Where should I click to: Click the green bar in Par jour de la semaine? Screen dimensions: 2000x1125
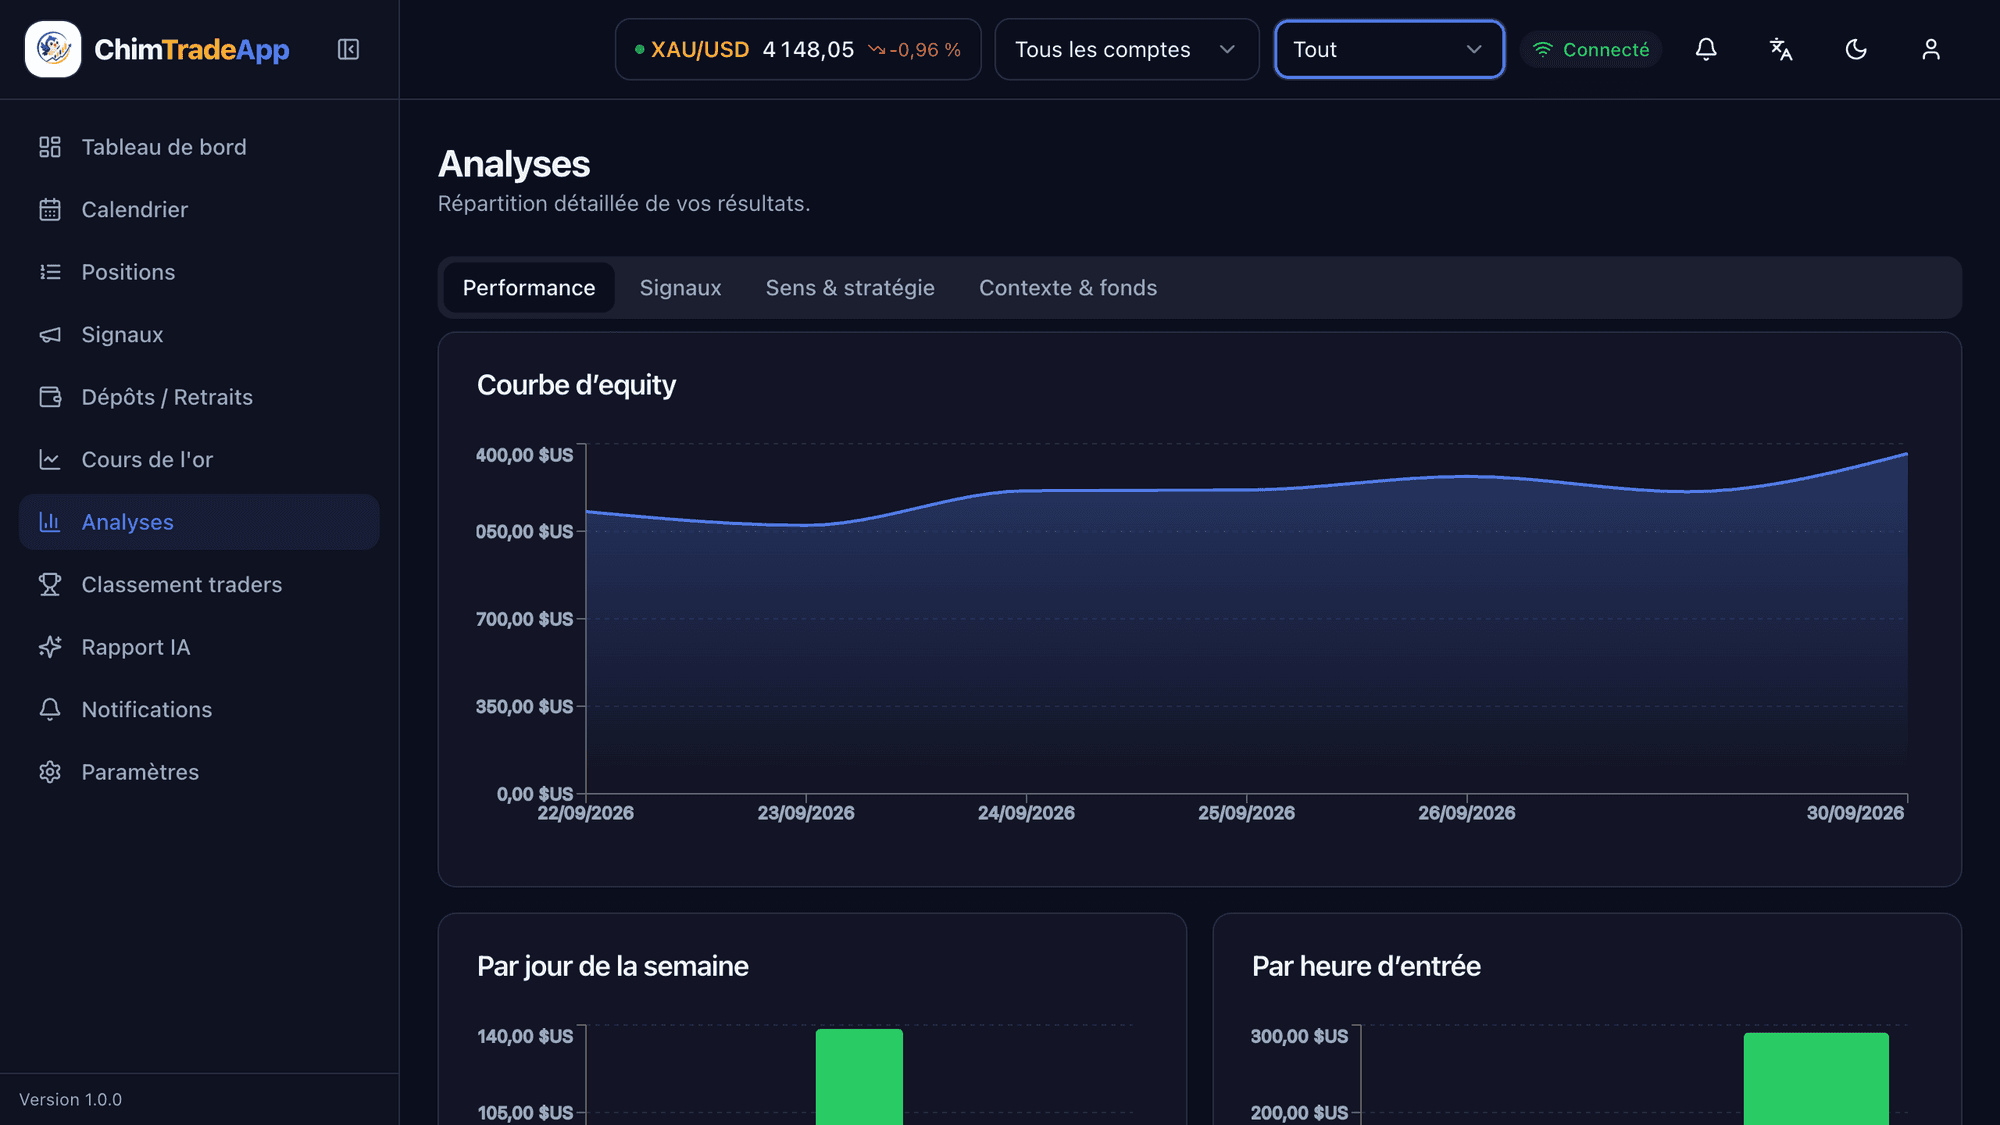859,1077
